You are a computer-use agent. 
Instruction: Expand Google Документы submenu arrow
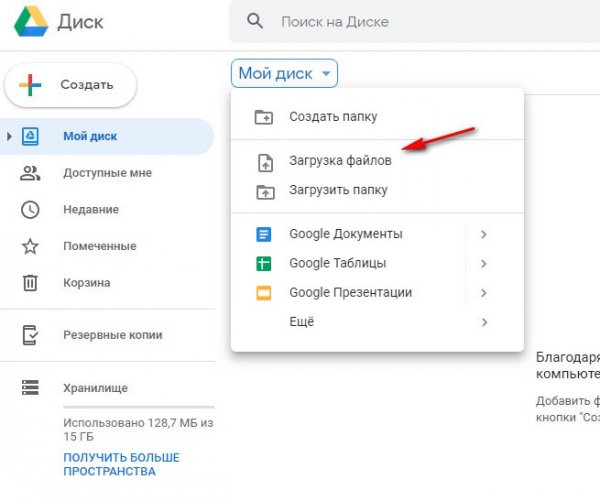[x=484, y=234]
